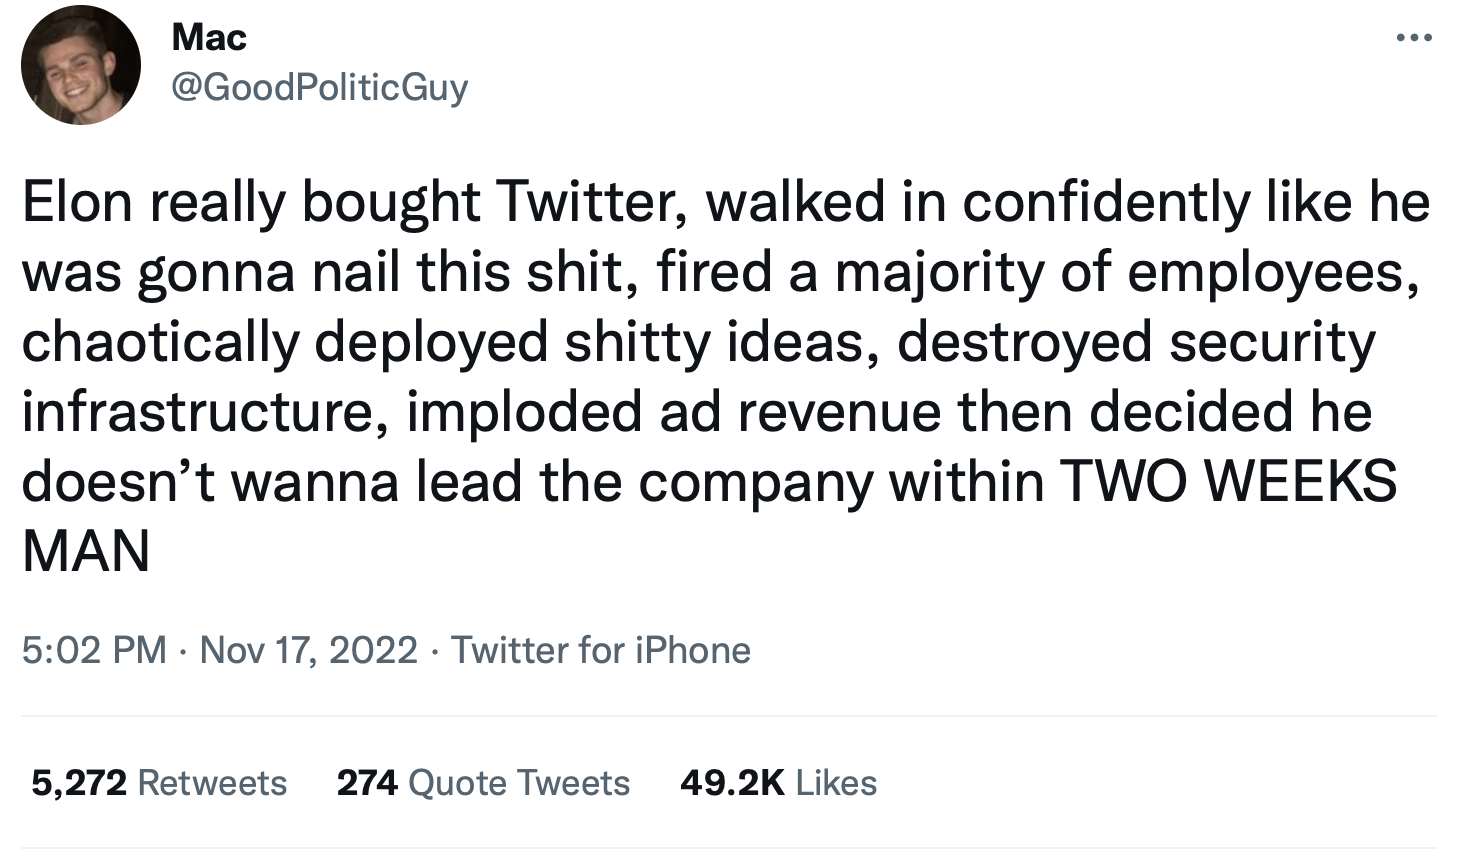Click the 49.2K likes count number

pyautogui.click(x=732, y=782)
